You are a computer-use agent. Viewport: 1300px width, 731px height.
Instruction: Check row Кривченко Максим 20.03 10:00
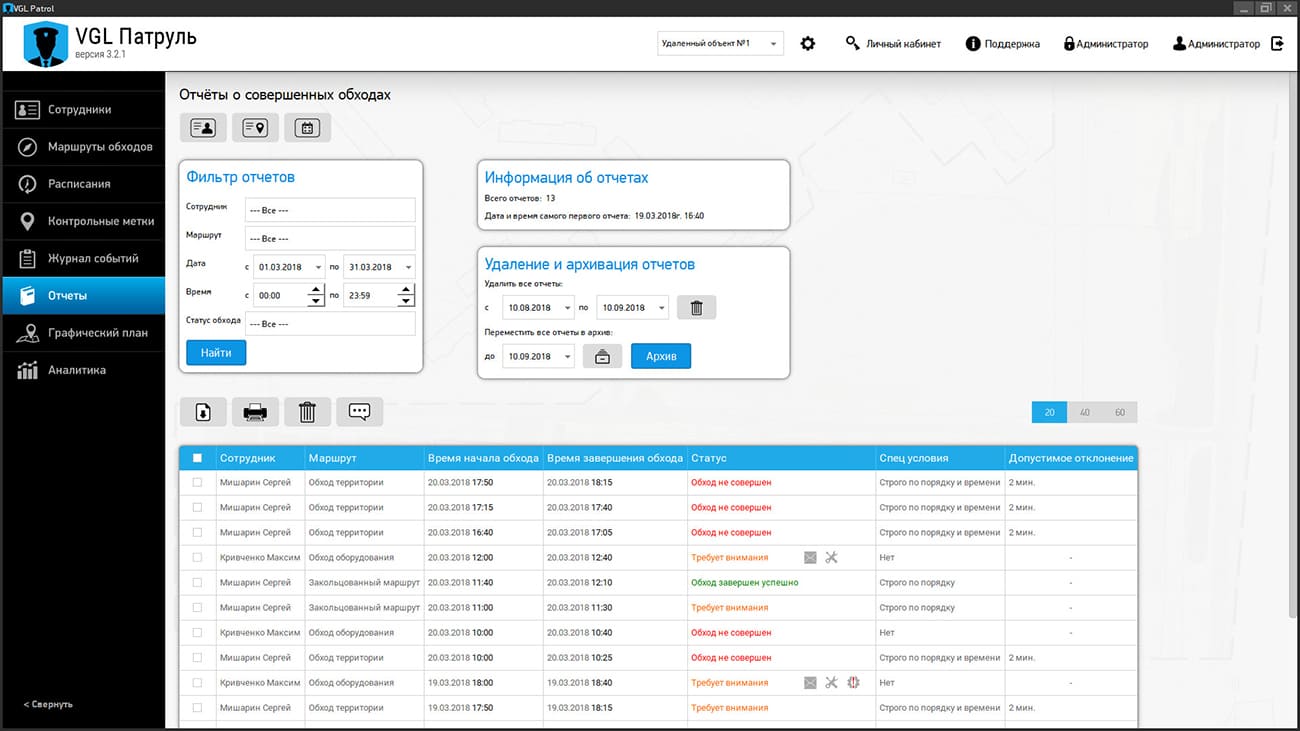click(197, 633)
